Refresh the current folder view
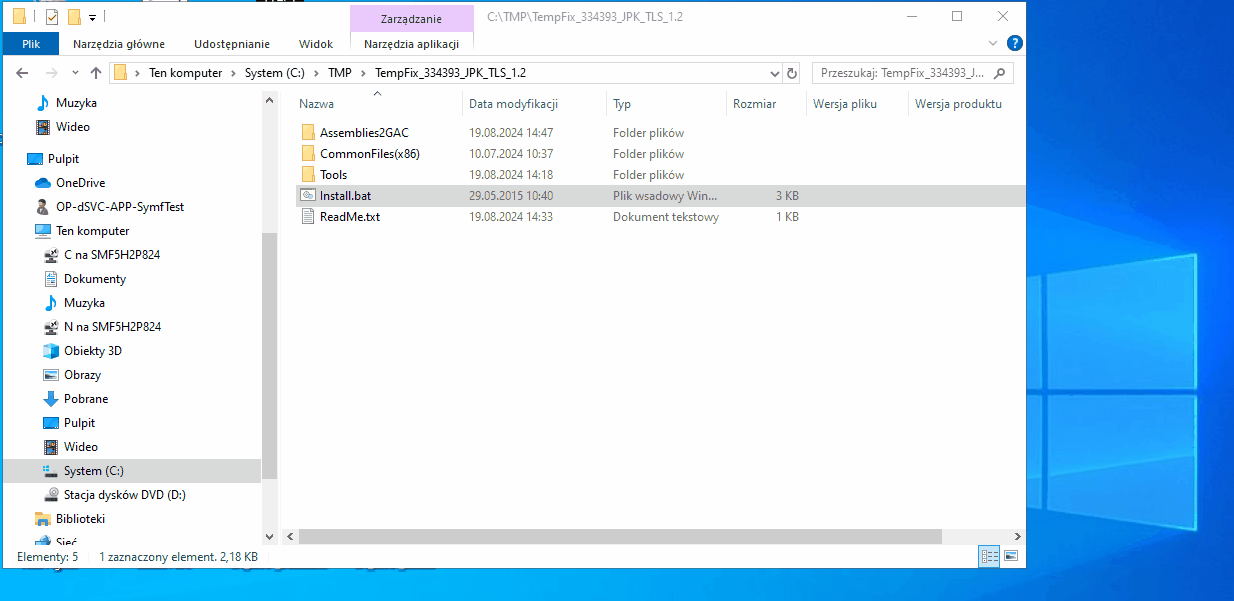 pyautogui.click(x=792, y=73)
